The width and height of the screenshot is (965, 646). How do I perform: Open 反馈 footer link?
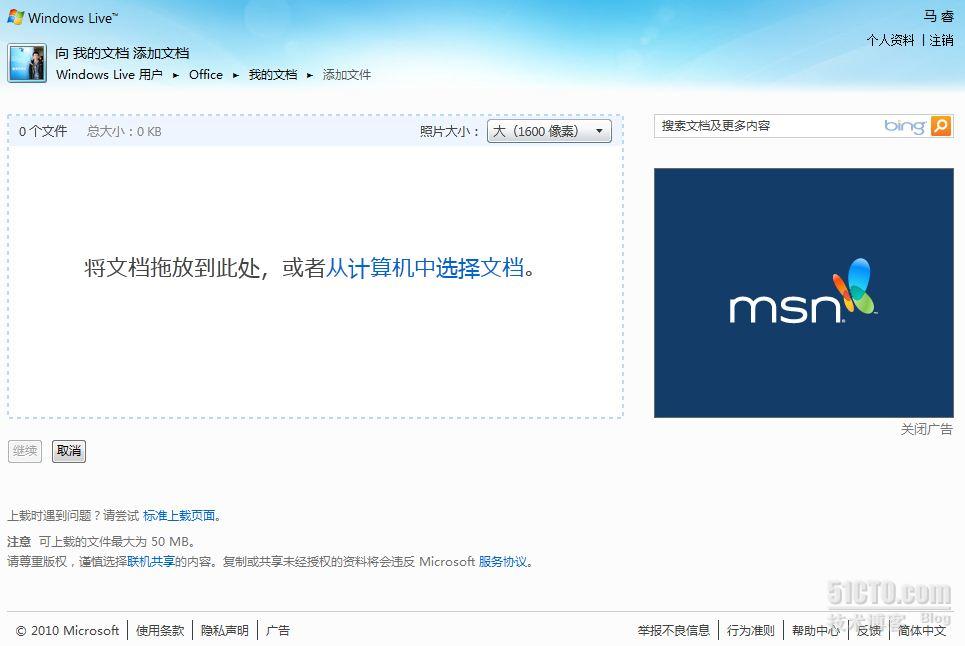868,631
